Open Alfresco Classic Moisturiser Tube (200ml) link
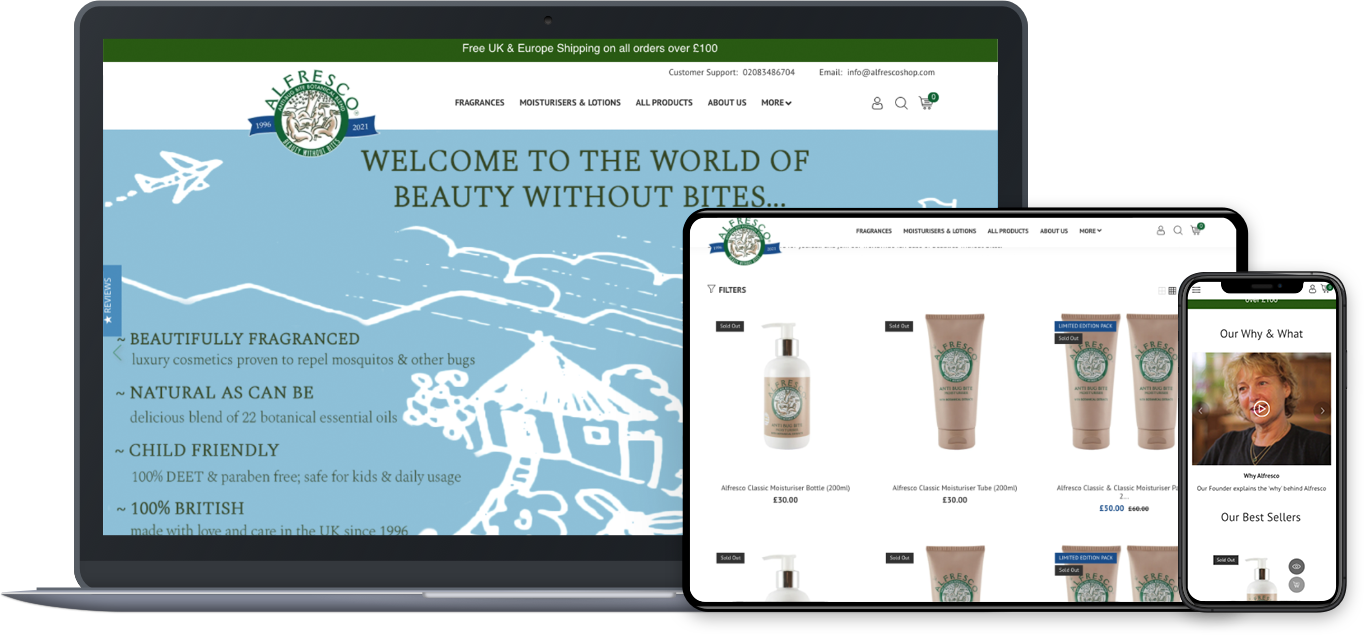 pyautogui.click(x=955, y=488)
